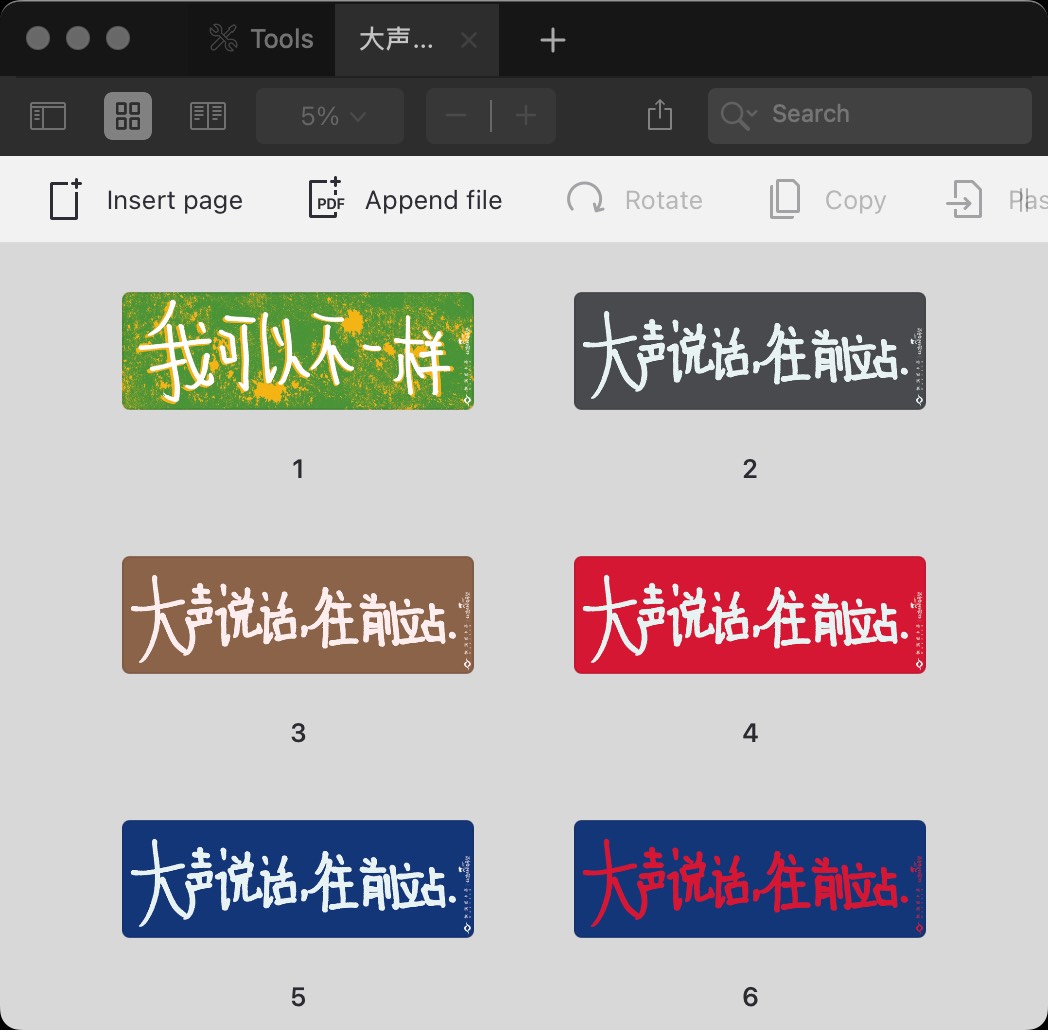
Task: Focus the Search input field
Action: point(890,116)
